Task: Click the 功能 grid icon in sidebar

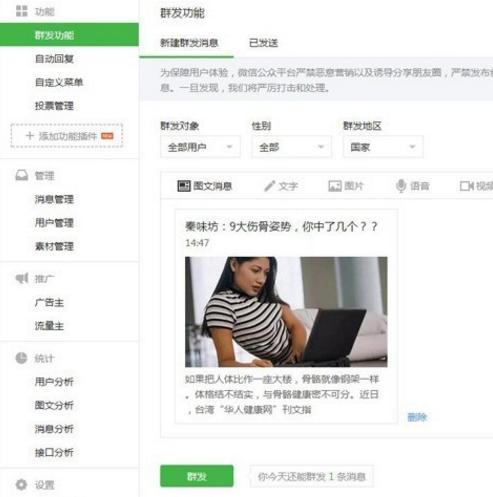Action: (22, 11)
